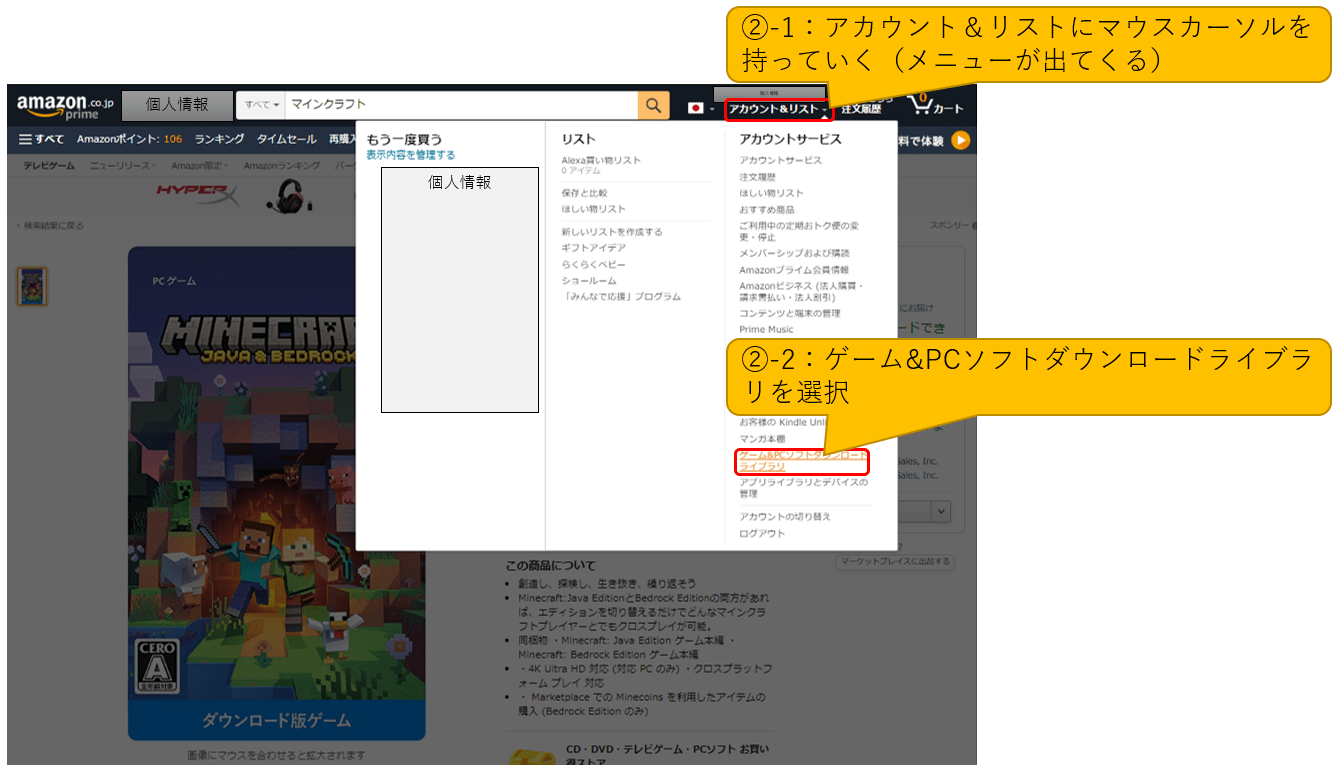Choose アカウントの切り替え
This screenshot has height=773, width=1337.
pyautogui.click(x=785, y=517)
